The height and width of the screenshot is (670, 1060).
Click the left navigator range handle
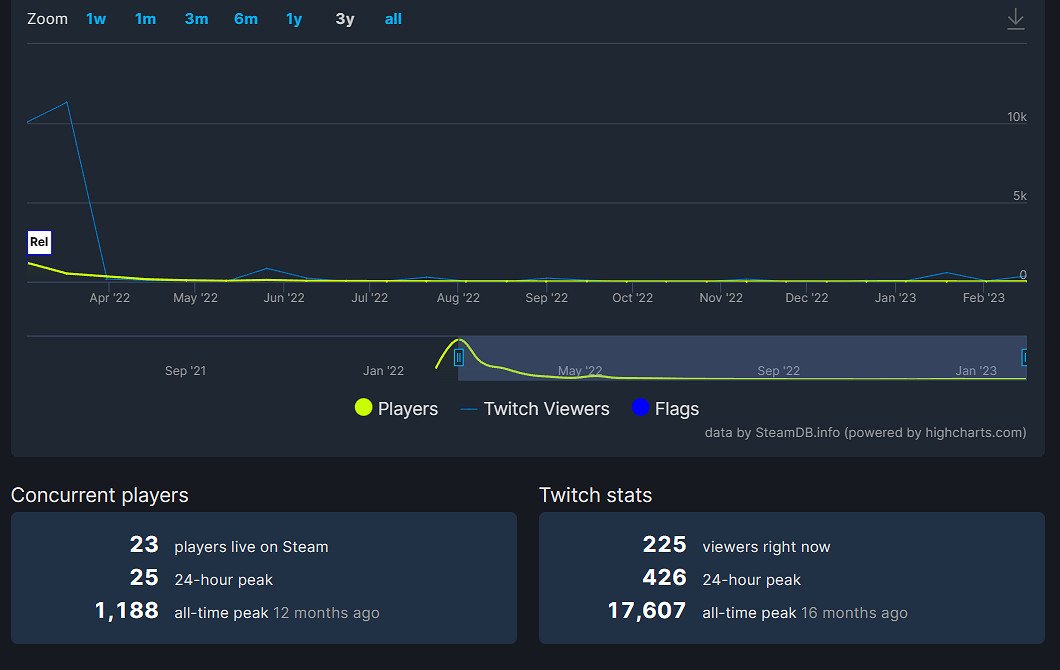[459, 357]
